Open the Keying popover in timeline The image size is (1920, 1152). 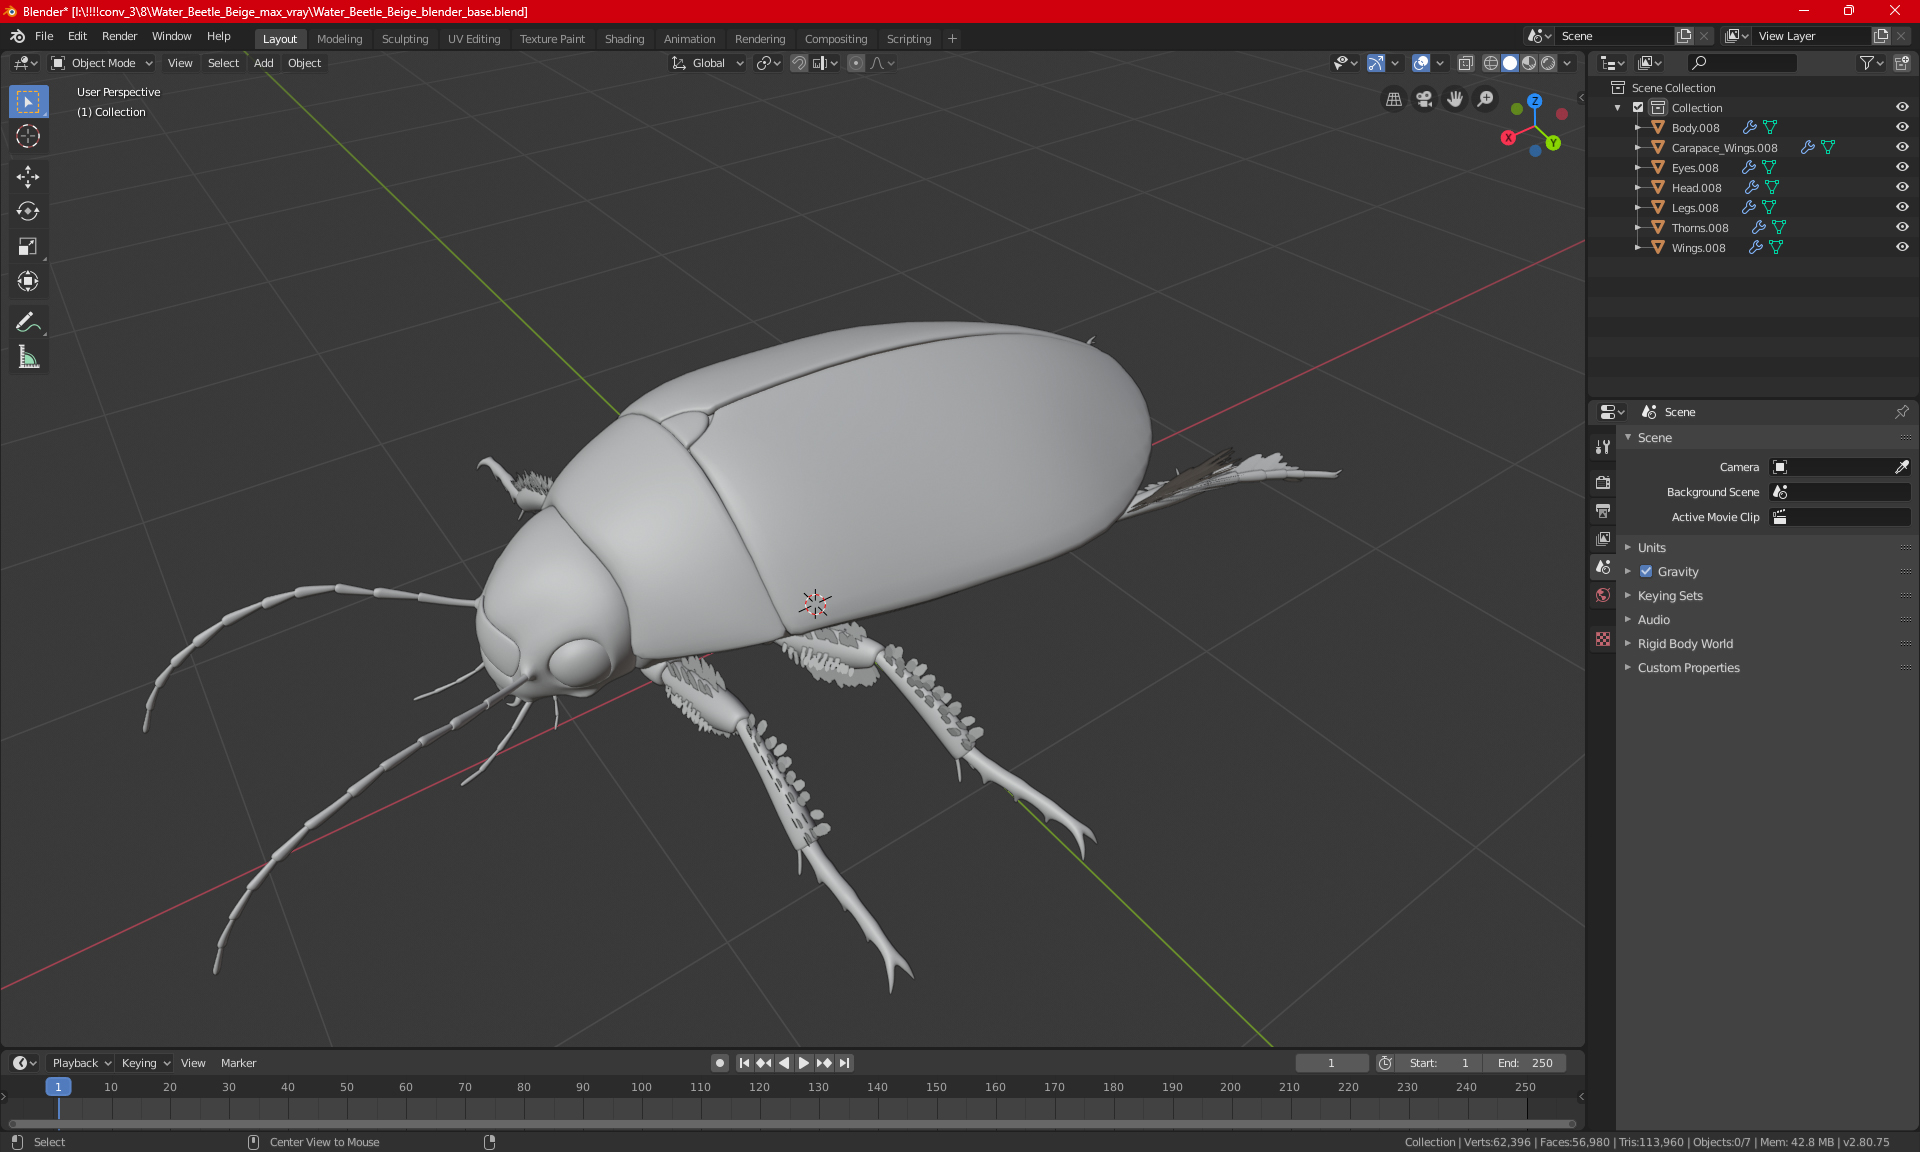(145, 1063)
